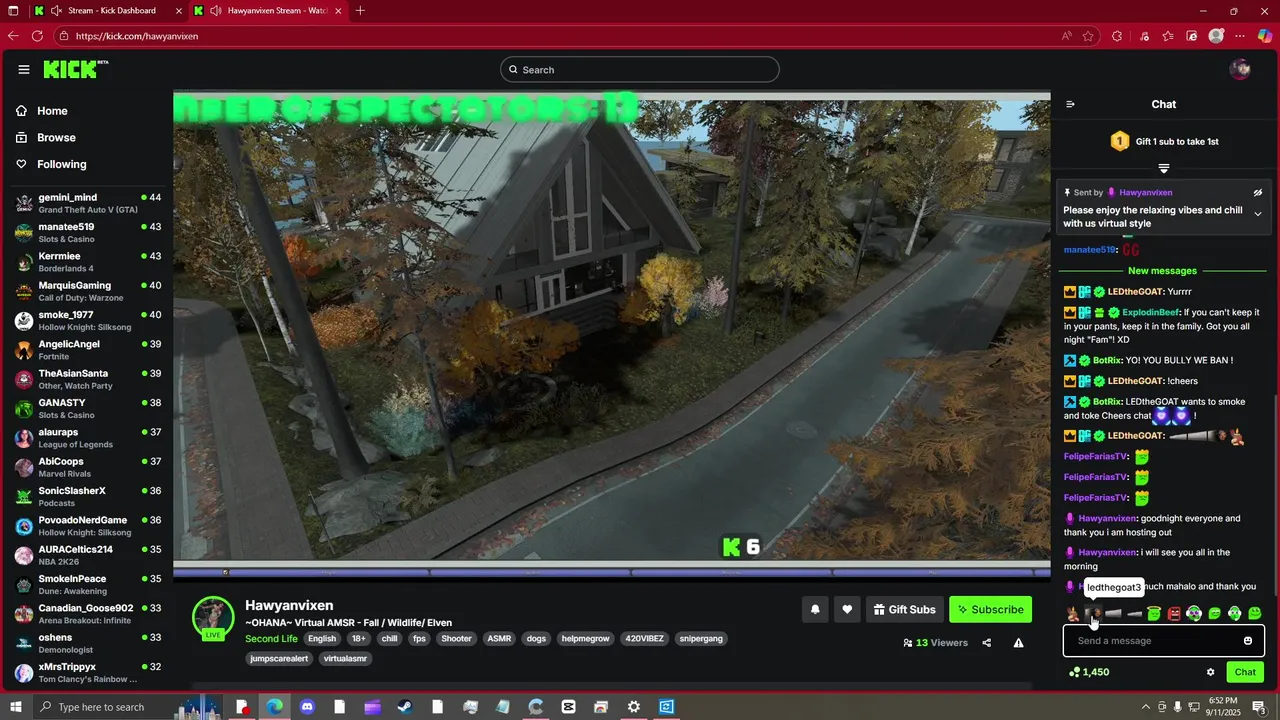Click Hawyanvixen streamer avatar
Screen dimensions: 1280x720
213,617
